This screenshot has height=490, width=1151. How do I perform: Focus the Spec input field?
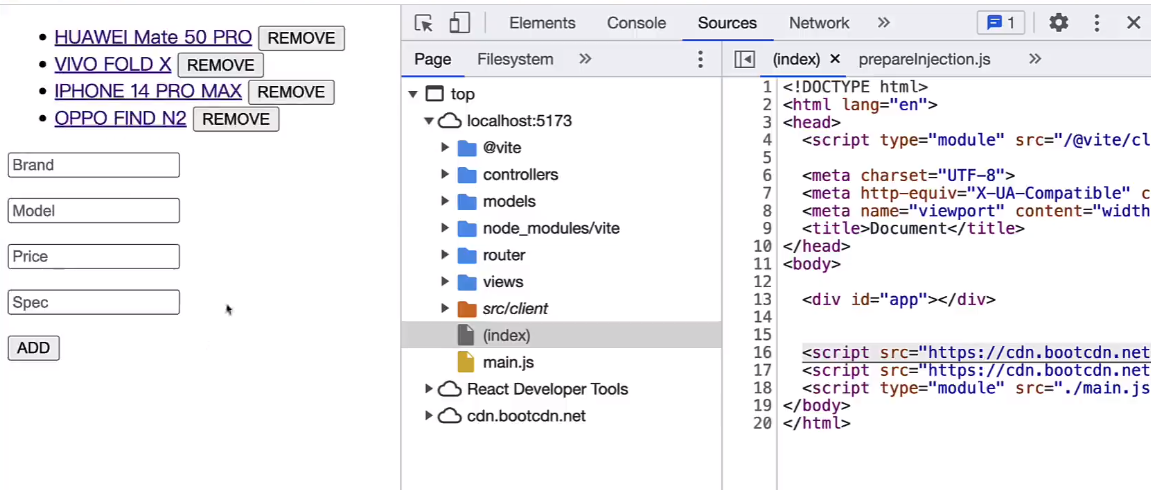[x=93, y=302]
